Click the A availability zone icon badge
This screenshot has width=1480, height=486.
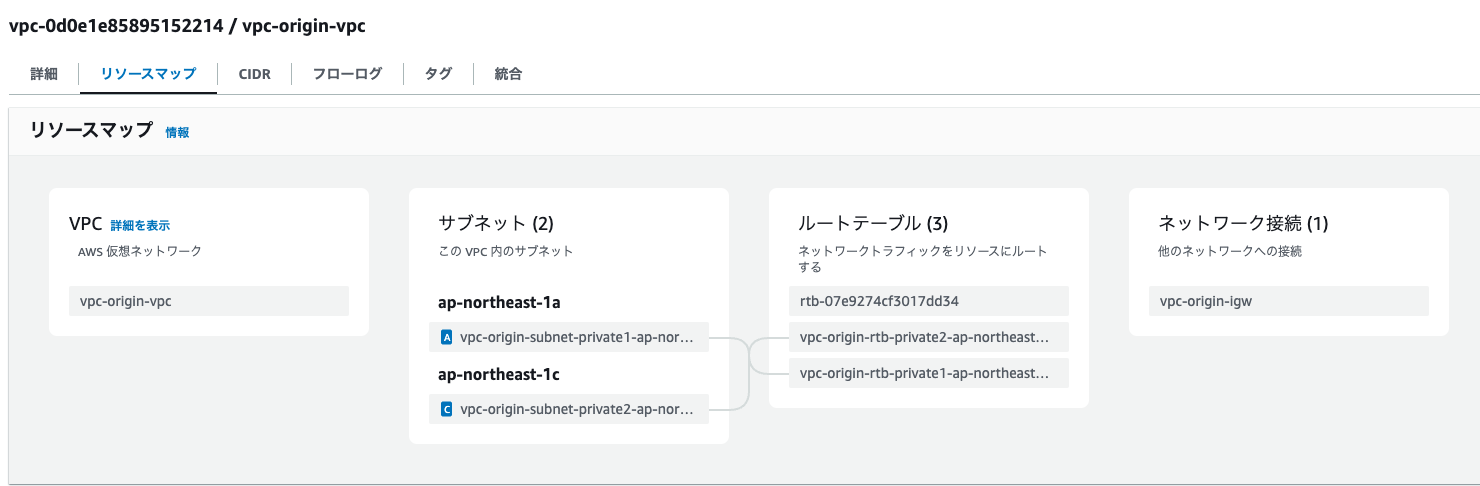tap(446, 338)
